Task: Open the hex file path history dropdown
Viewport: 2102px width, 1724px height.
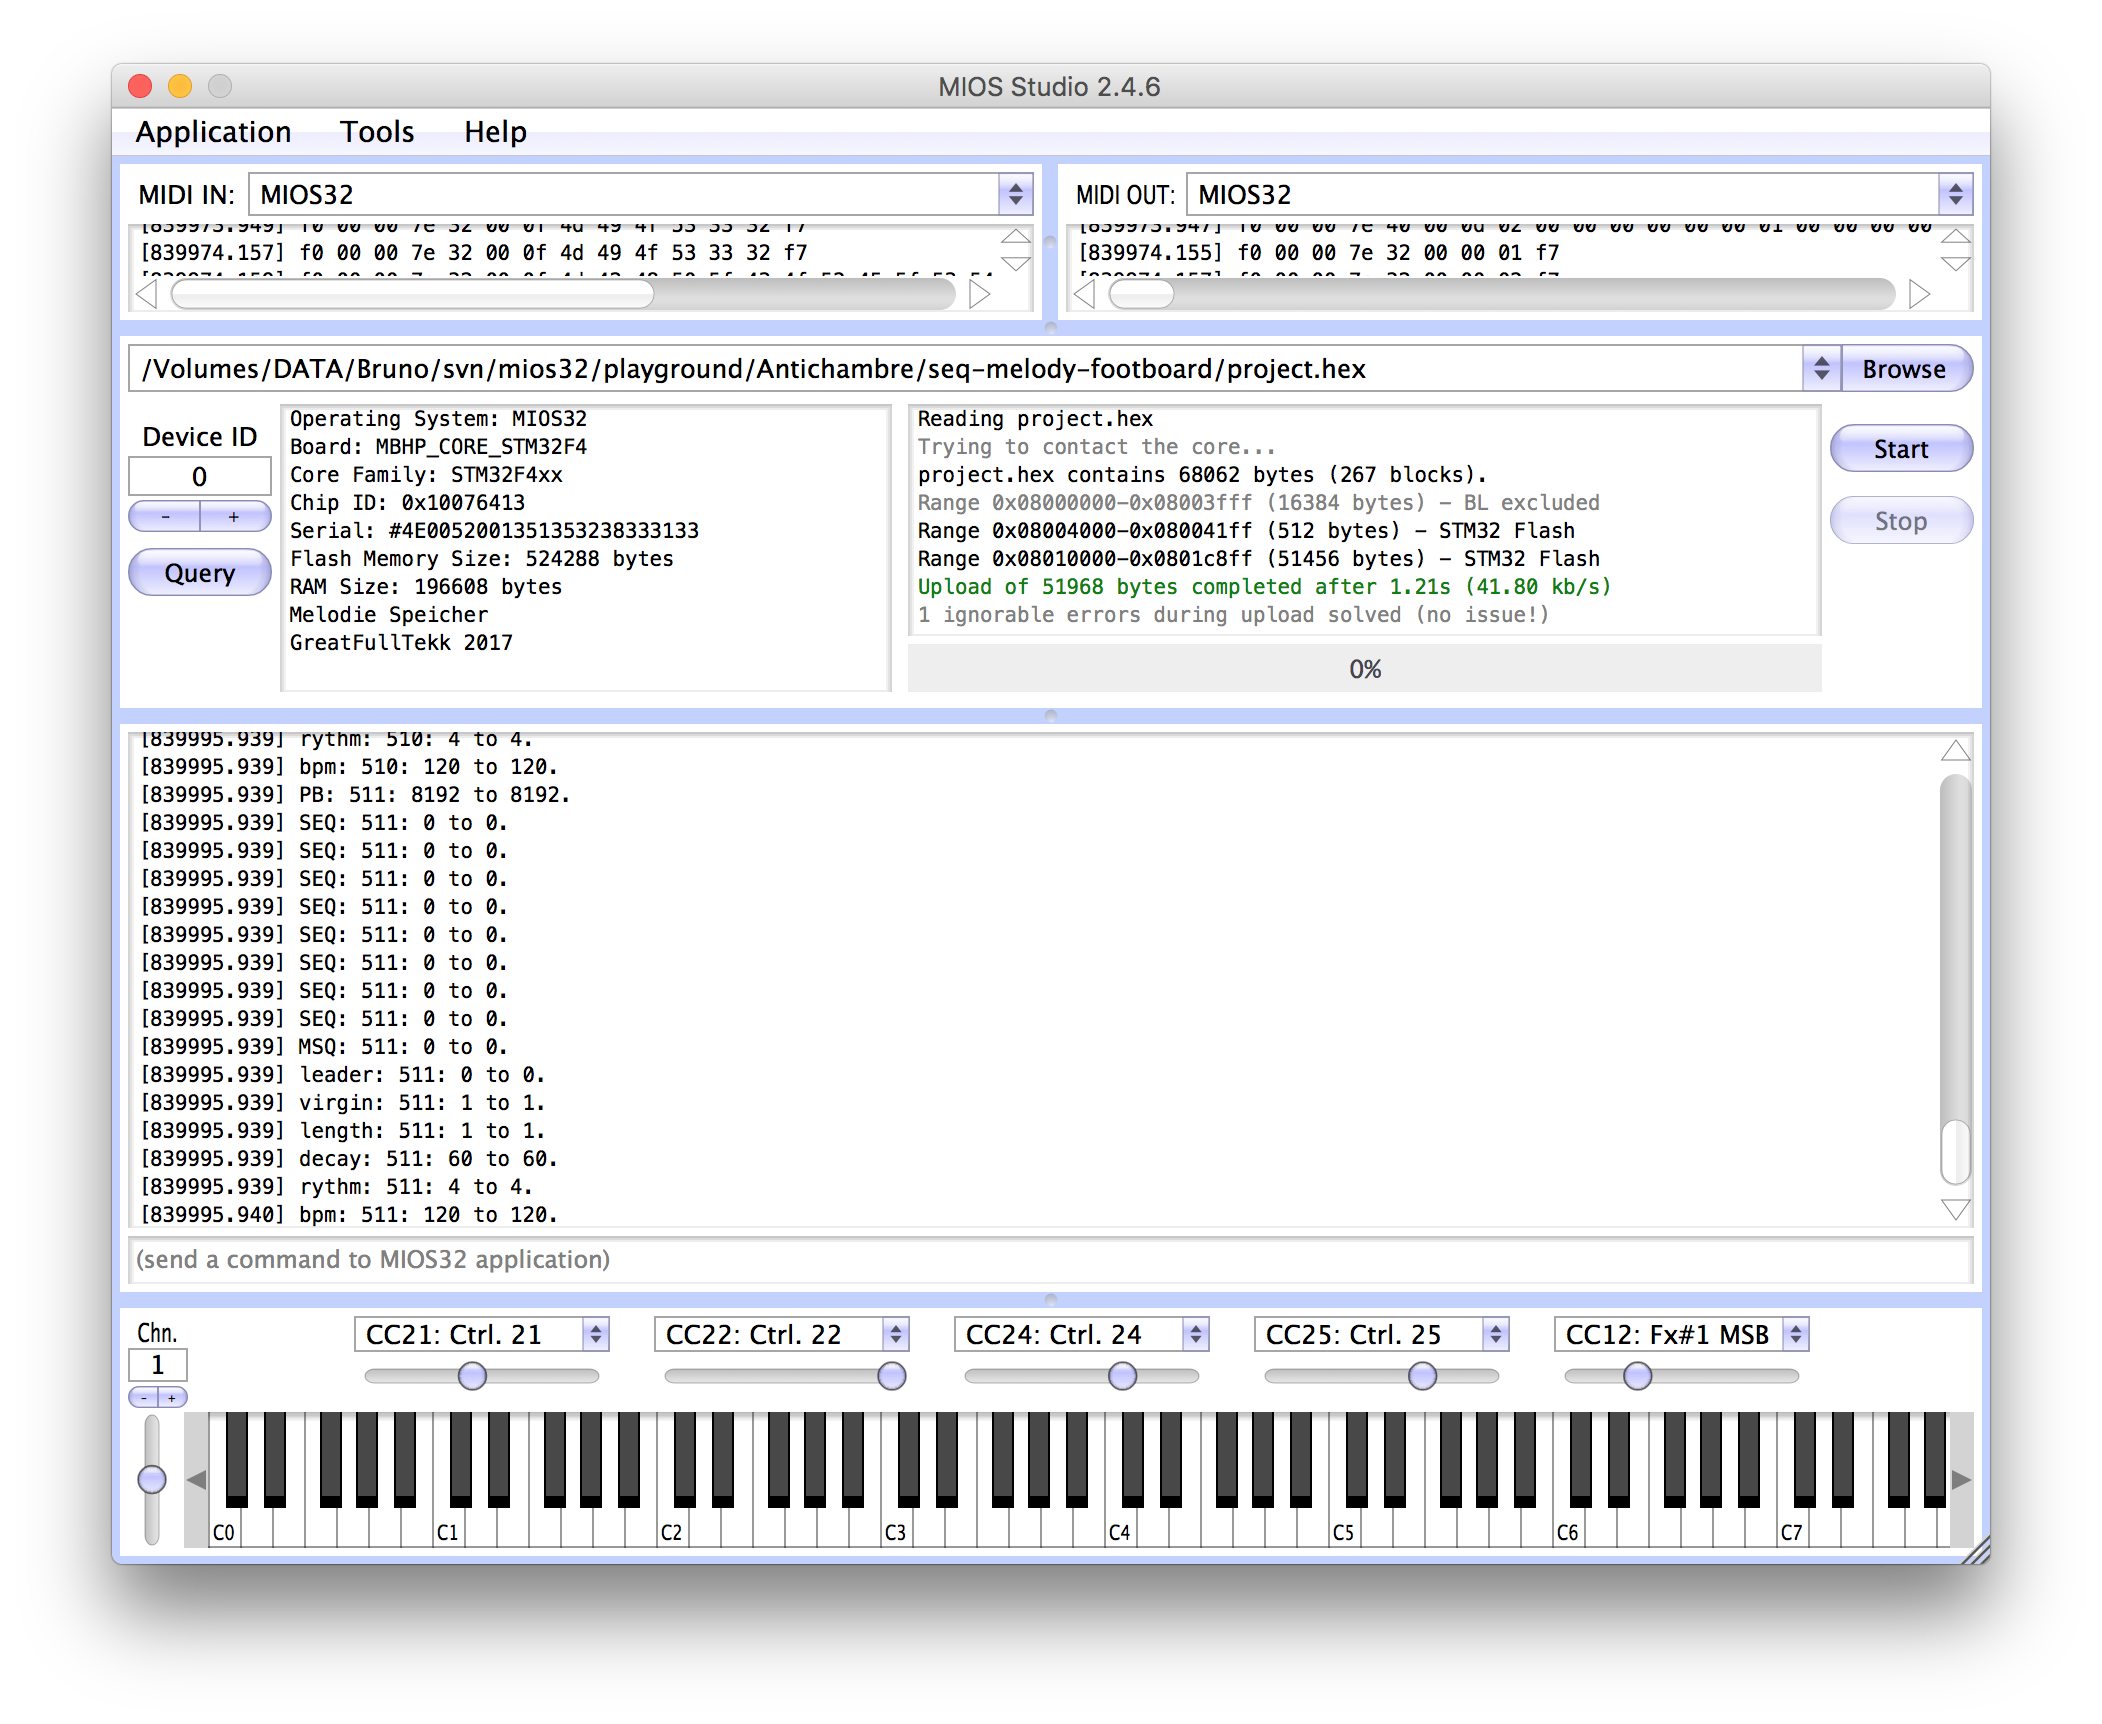Action: (1821, 369)
